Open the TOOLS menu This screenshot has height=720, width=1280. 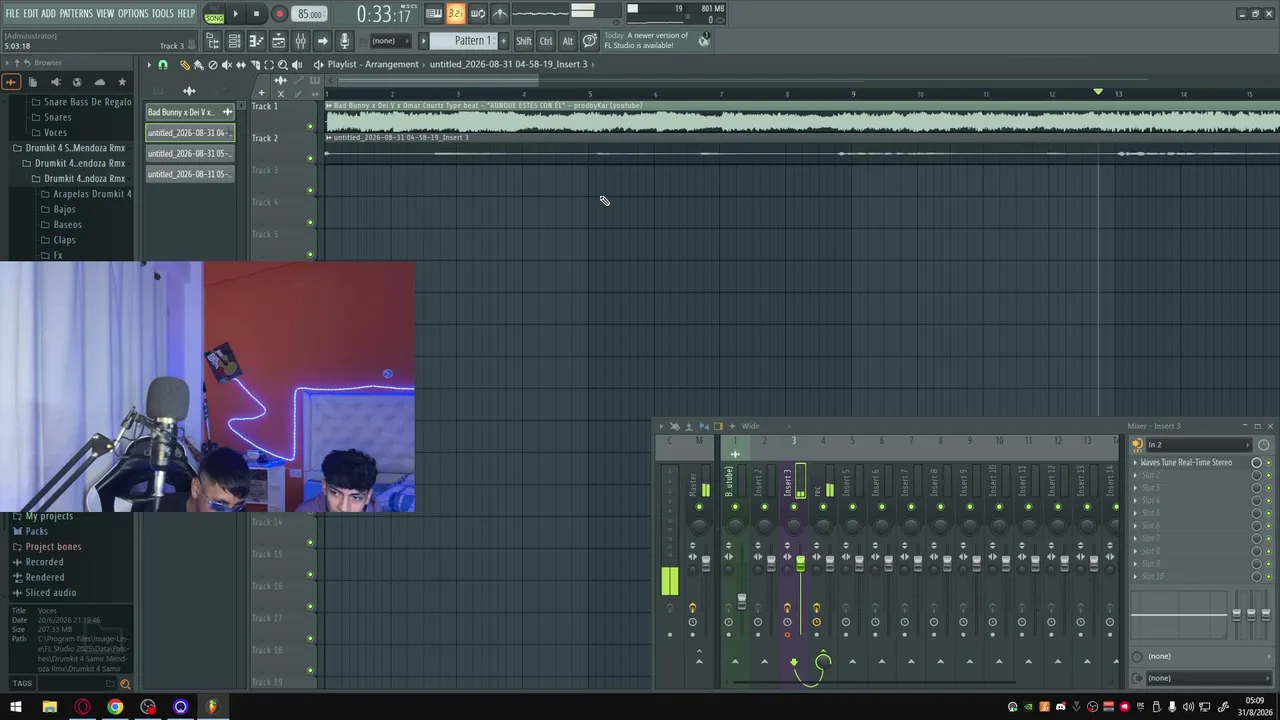pyautogui.click(x=163, y=13)
